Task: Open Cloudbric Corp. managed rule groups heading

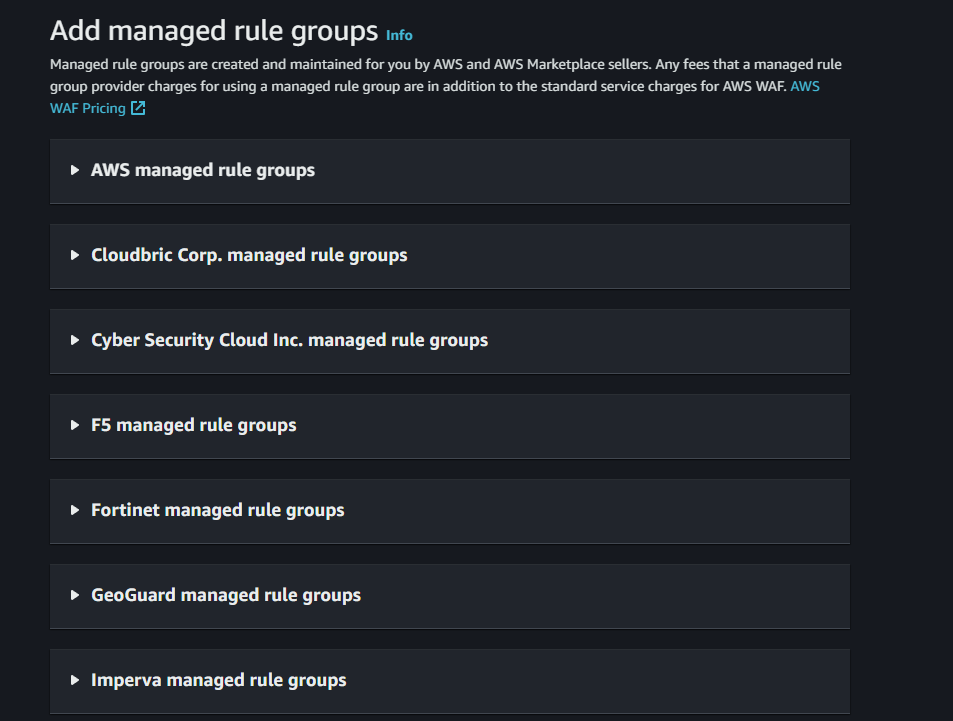Action: click(x=249, y=255)
